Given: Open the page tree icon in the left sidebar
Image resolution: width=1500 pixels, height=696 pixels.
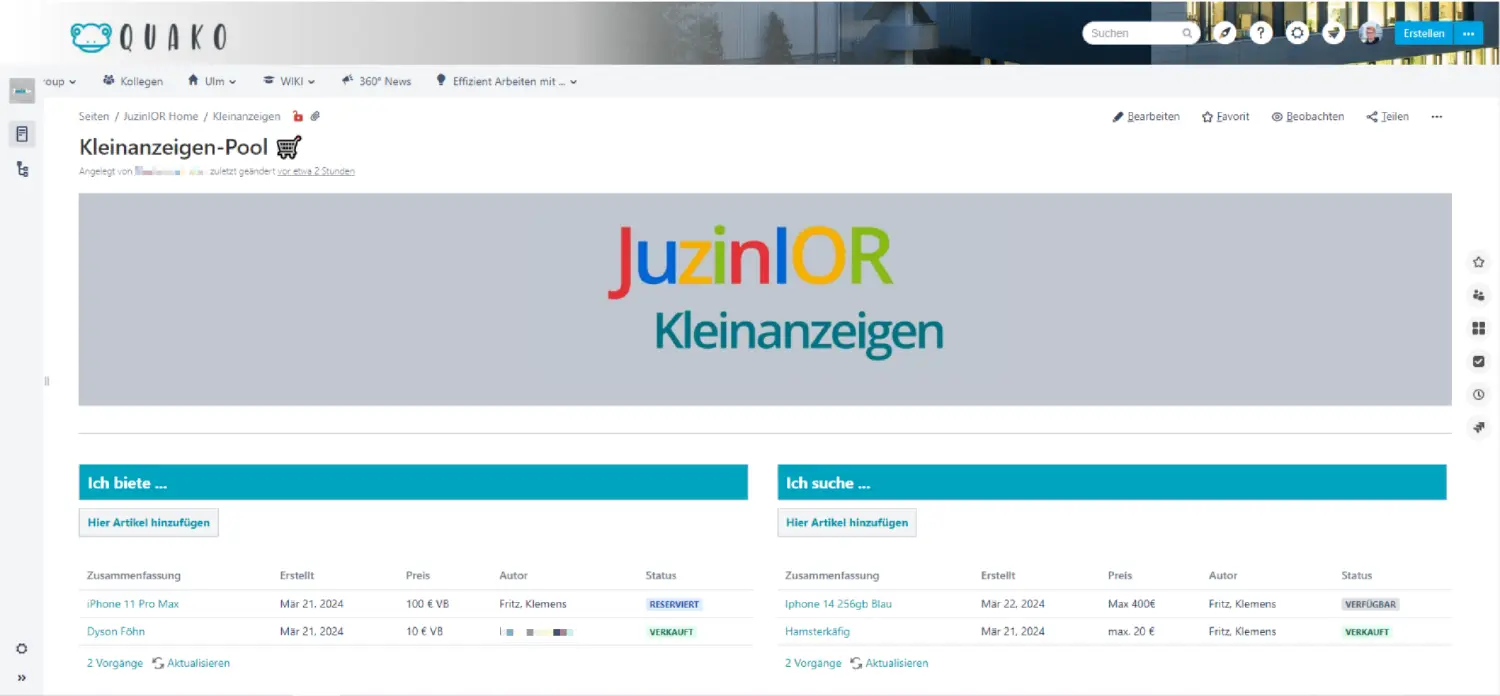Looking at the screenshot, I should click(22, 168).
